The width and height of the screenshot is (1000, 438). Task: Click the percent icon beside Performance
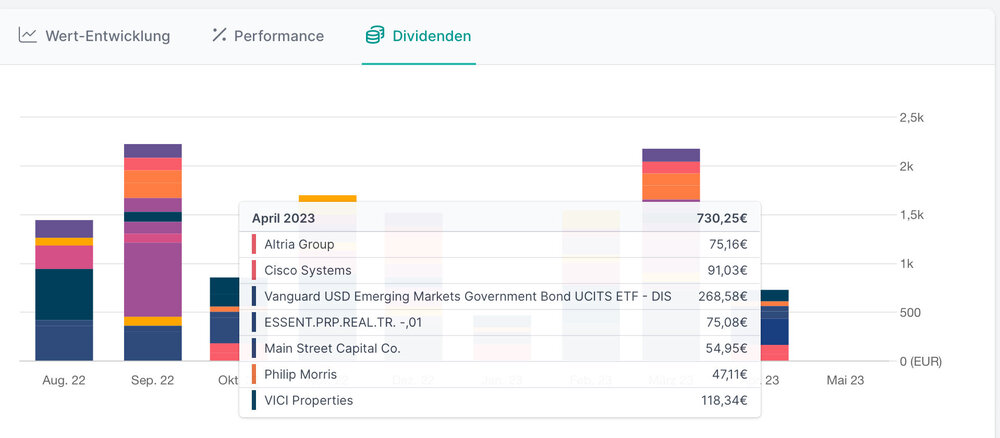click(x=219, y=36)
